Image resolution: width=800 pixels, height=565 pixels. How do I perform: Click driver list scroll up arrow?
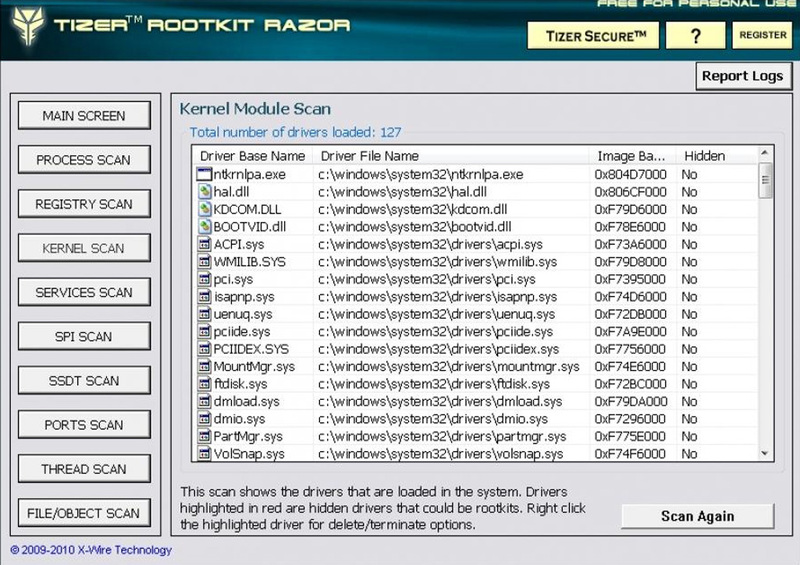pos(764,153)
